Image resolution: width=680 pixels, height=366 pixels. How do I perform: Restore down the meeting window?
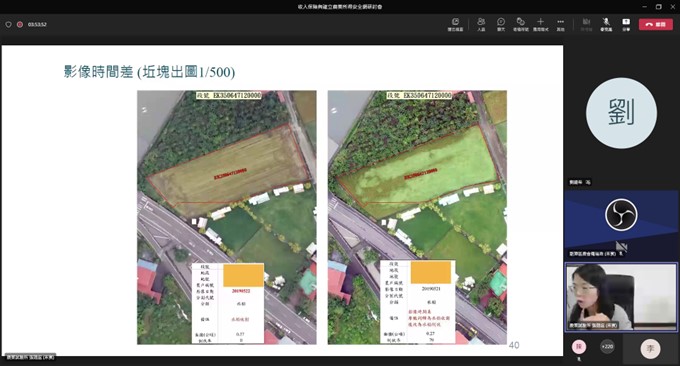[x=659, y=7]
